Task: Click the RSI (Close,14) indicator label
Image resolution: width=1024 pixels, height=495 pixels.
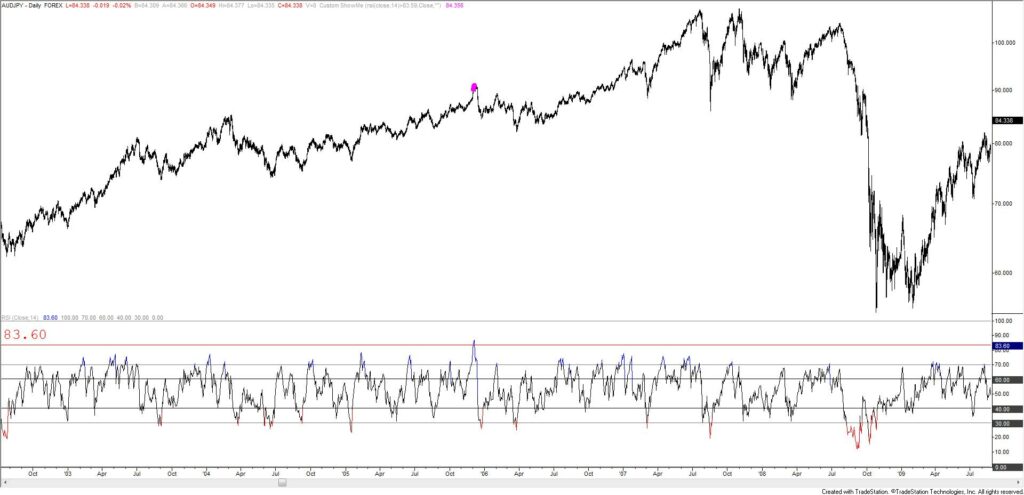Action: [x=20, y=317]
